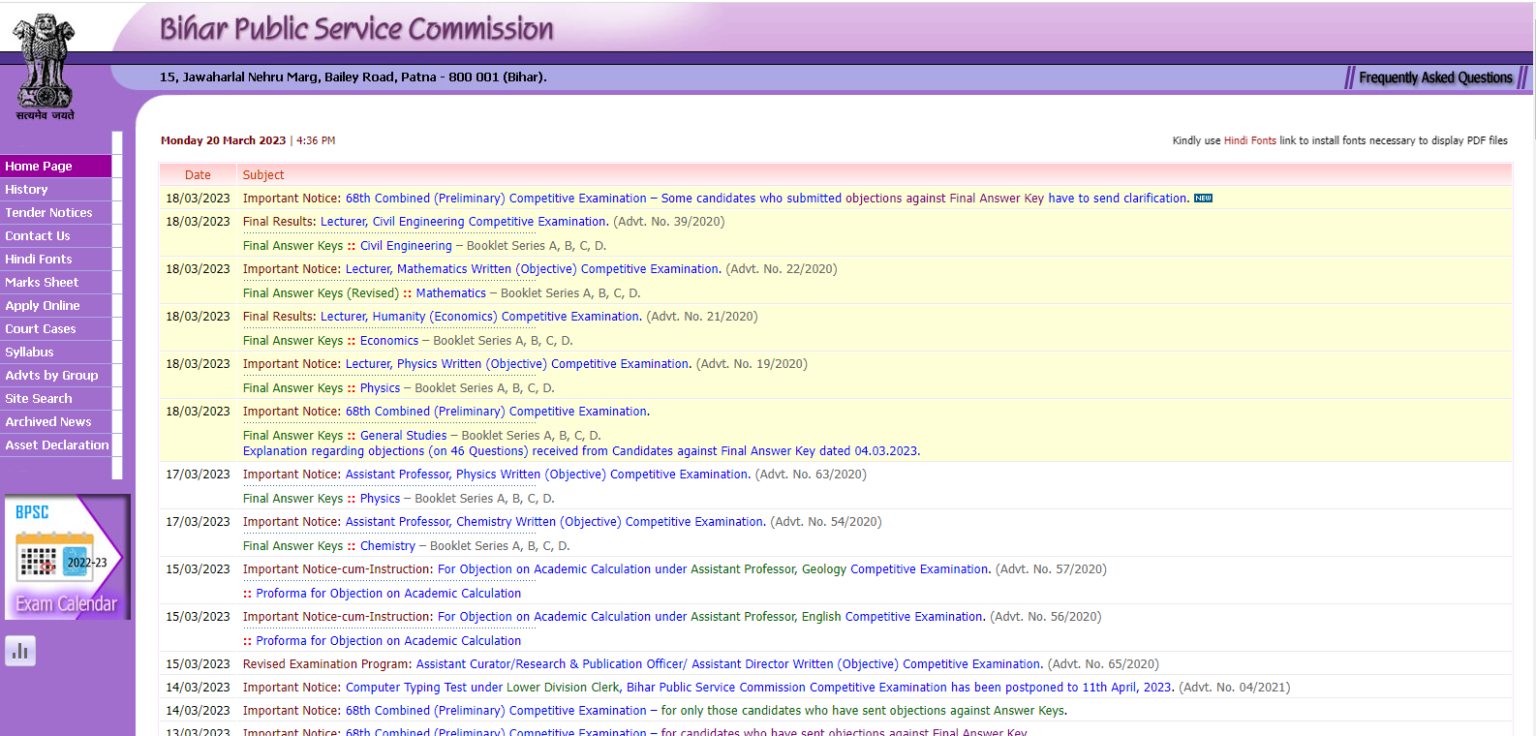Open Advts by Group sidebar item

[51, 375]
